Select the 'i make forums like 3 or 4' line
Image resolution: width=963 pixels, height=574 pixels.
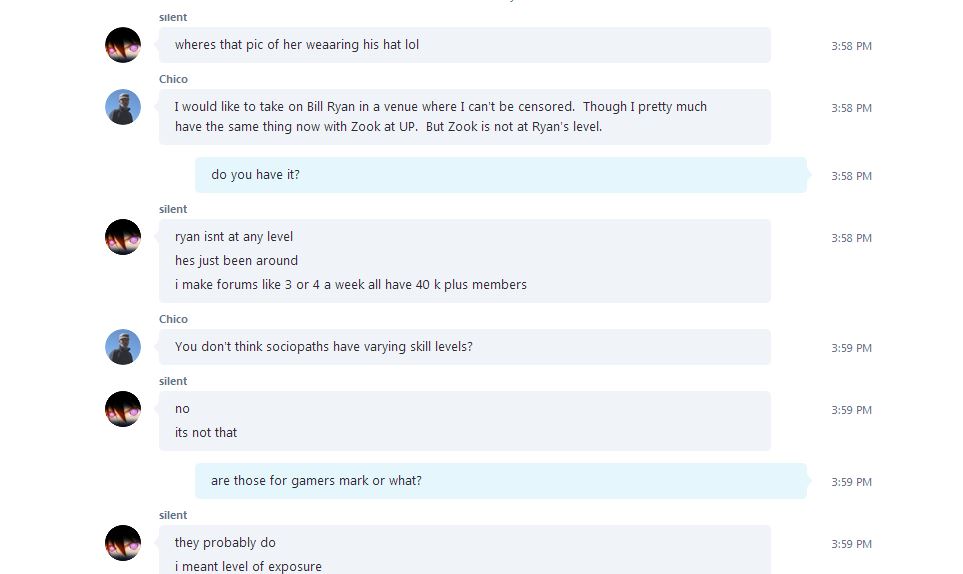[x=351, y=285]
